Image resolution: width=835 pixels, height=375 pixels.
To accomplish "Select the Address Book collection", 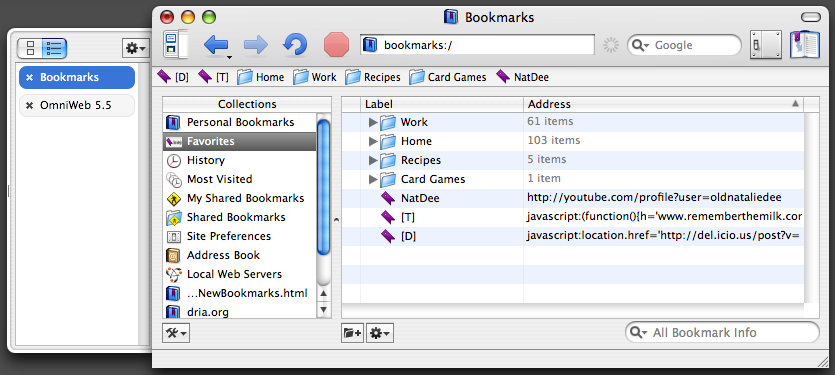I will (x=240, y=255).
